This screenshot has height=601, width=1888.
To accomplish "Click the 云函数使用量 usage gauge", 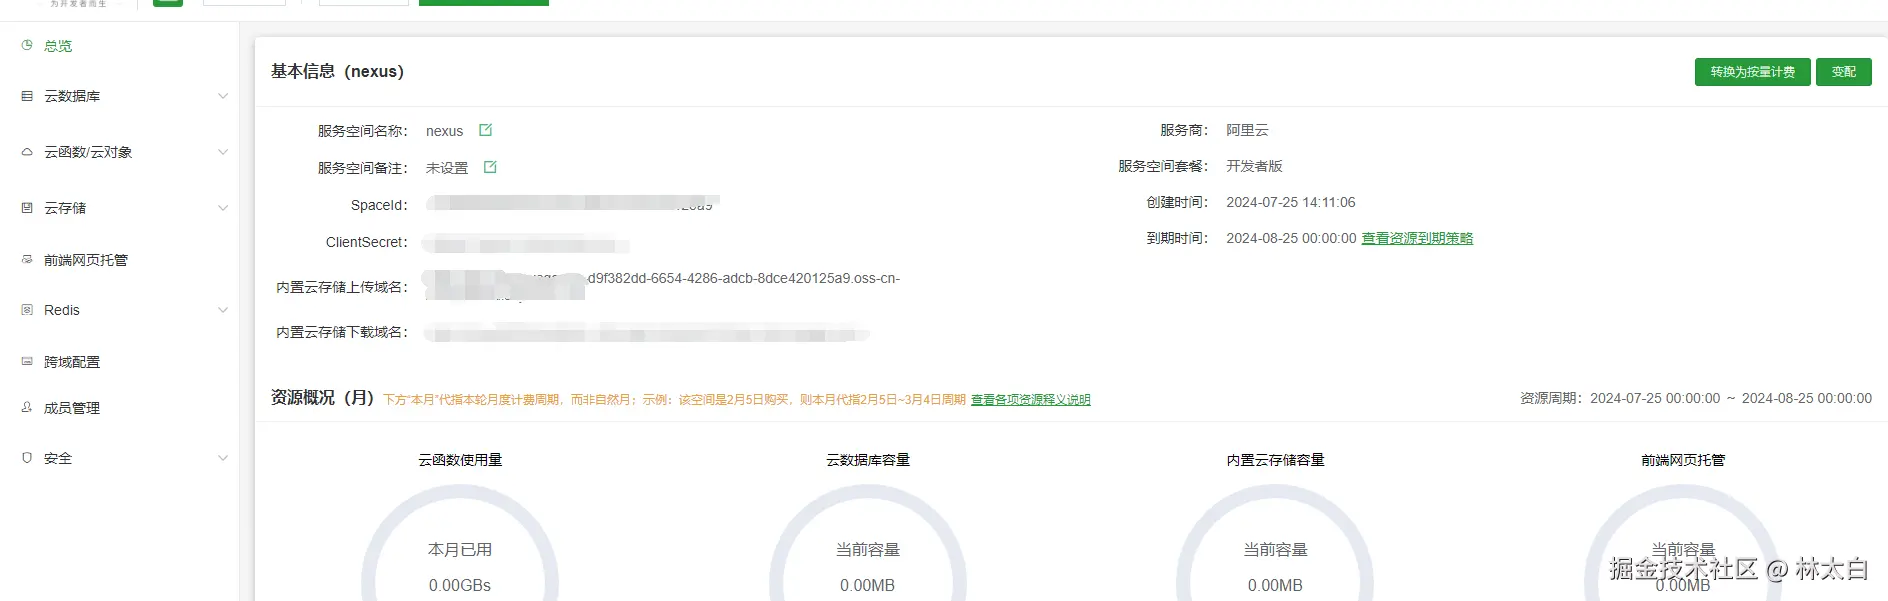I will (x=460, y=542).
